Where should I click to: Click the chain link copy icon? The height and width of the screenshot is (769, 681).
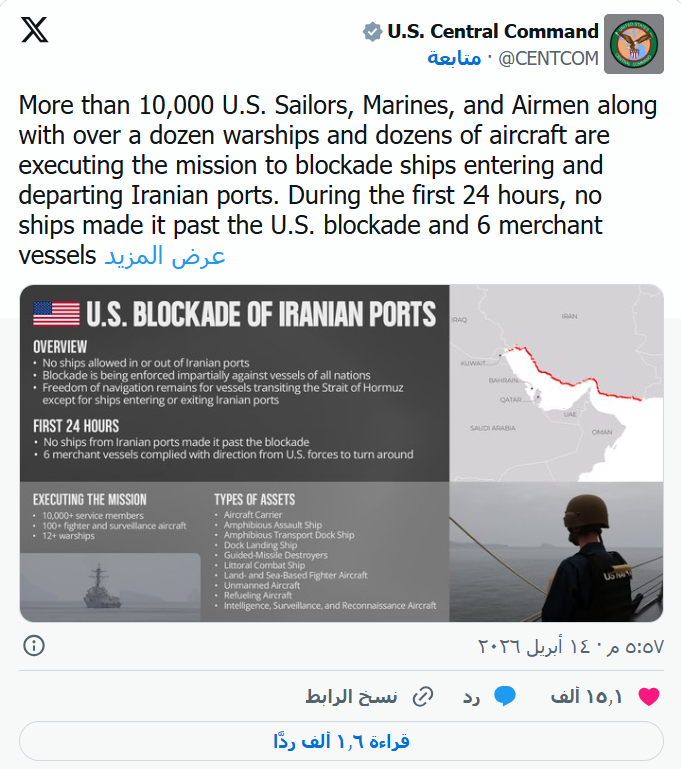(x=424, y=696)
